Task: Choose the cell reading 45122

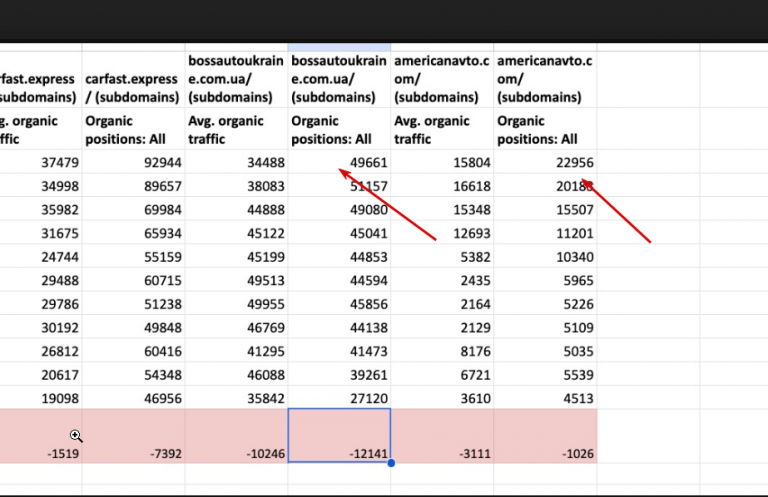Action: (x=237, y=233)
